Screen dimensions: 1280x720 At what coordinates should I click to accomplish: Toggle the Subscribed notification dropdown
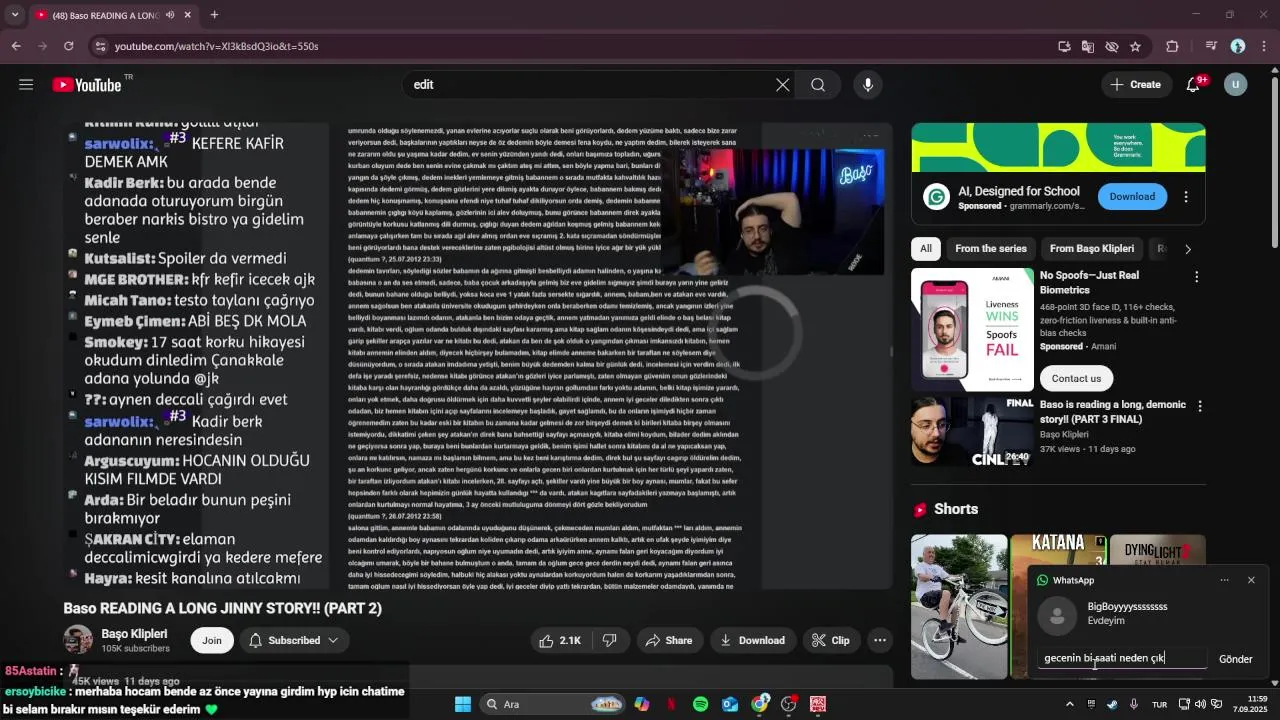(294, 641)
